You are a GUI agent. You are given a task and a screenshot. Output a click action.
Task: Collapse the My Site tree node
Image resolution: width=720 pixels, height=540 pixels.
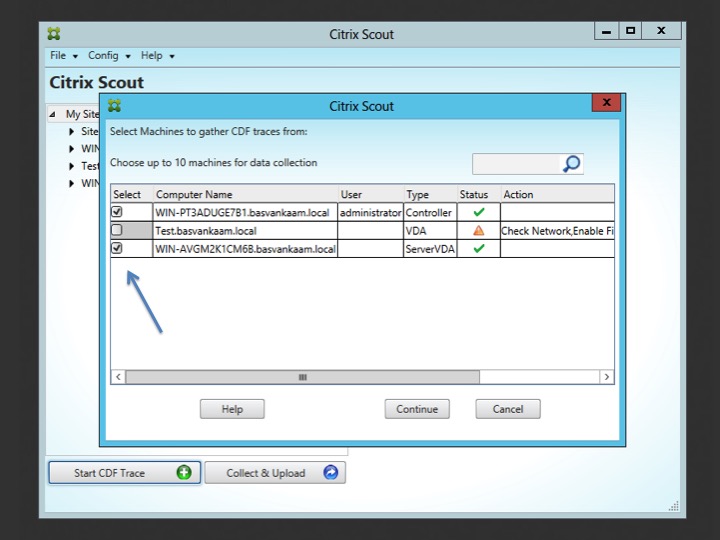[x=52, y=114]
